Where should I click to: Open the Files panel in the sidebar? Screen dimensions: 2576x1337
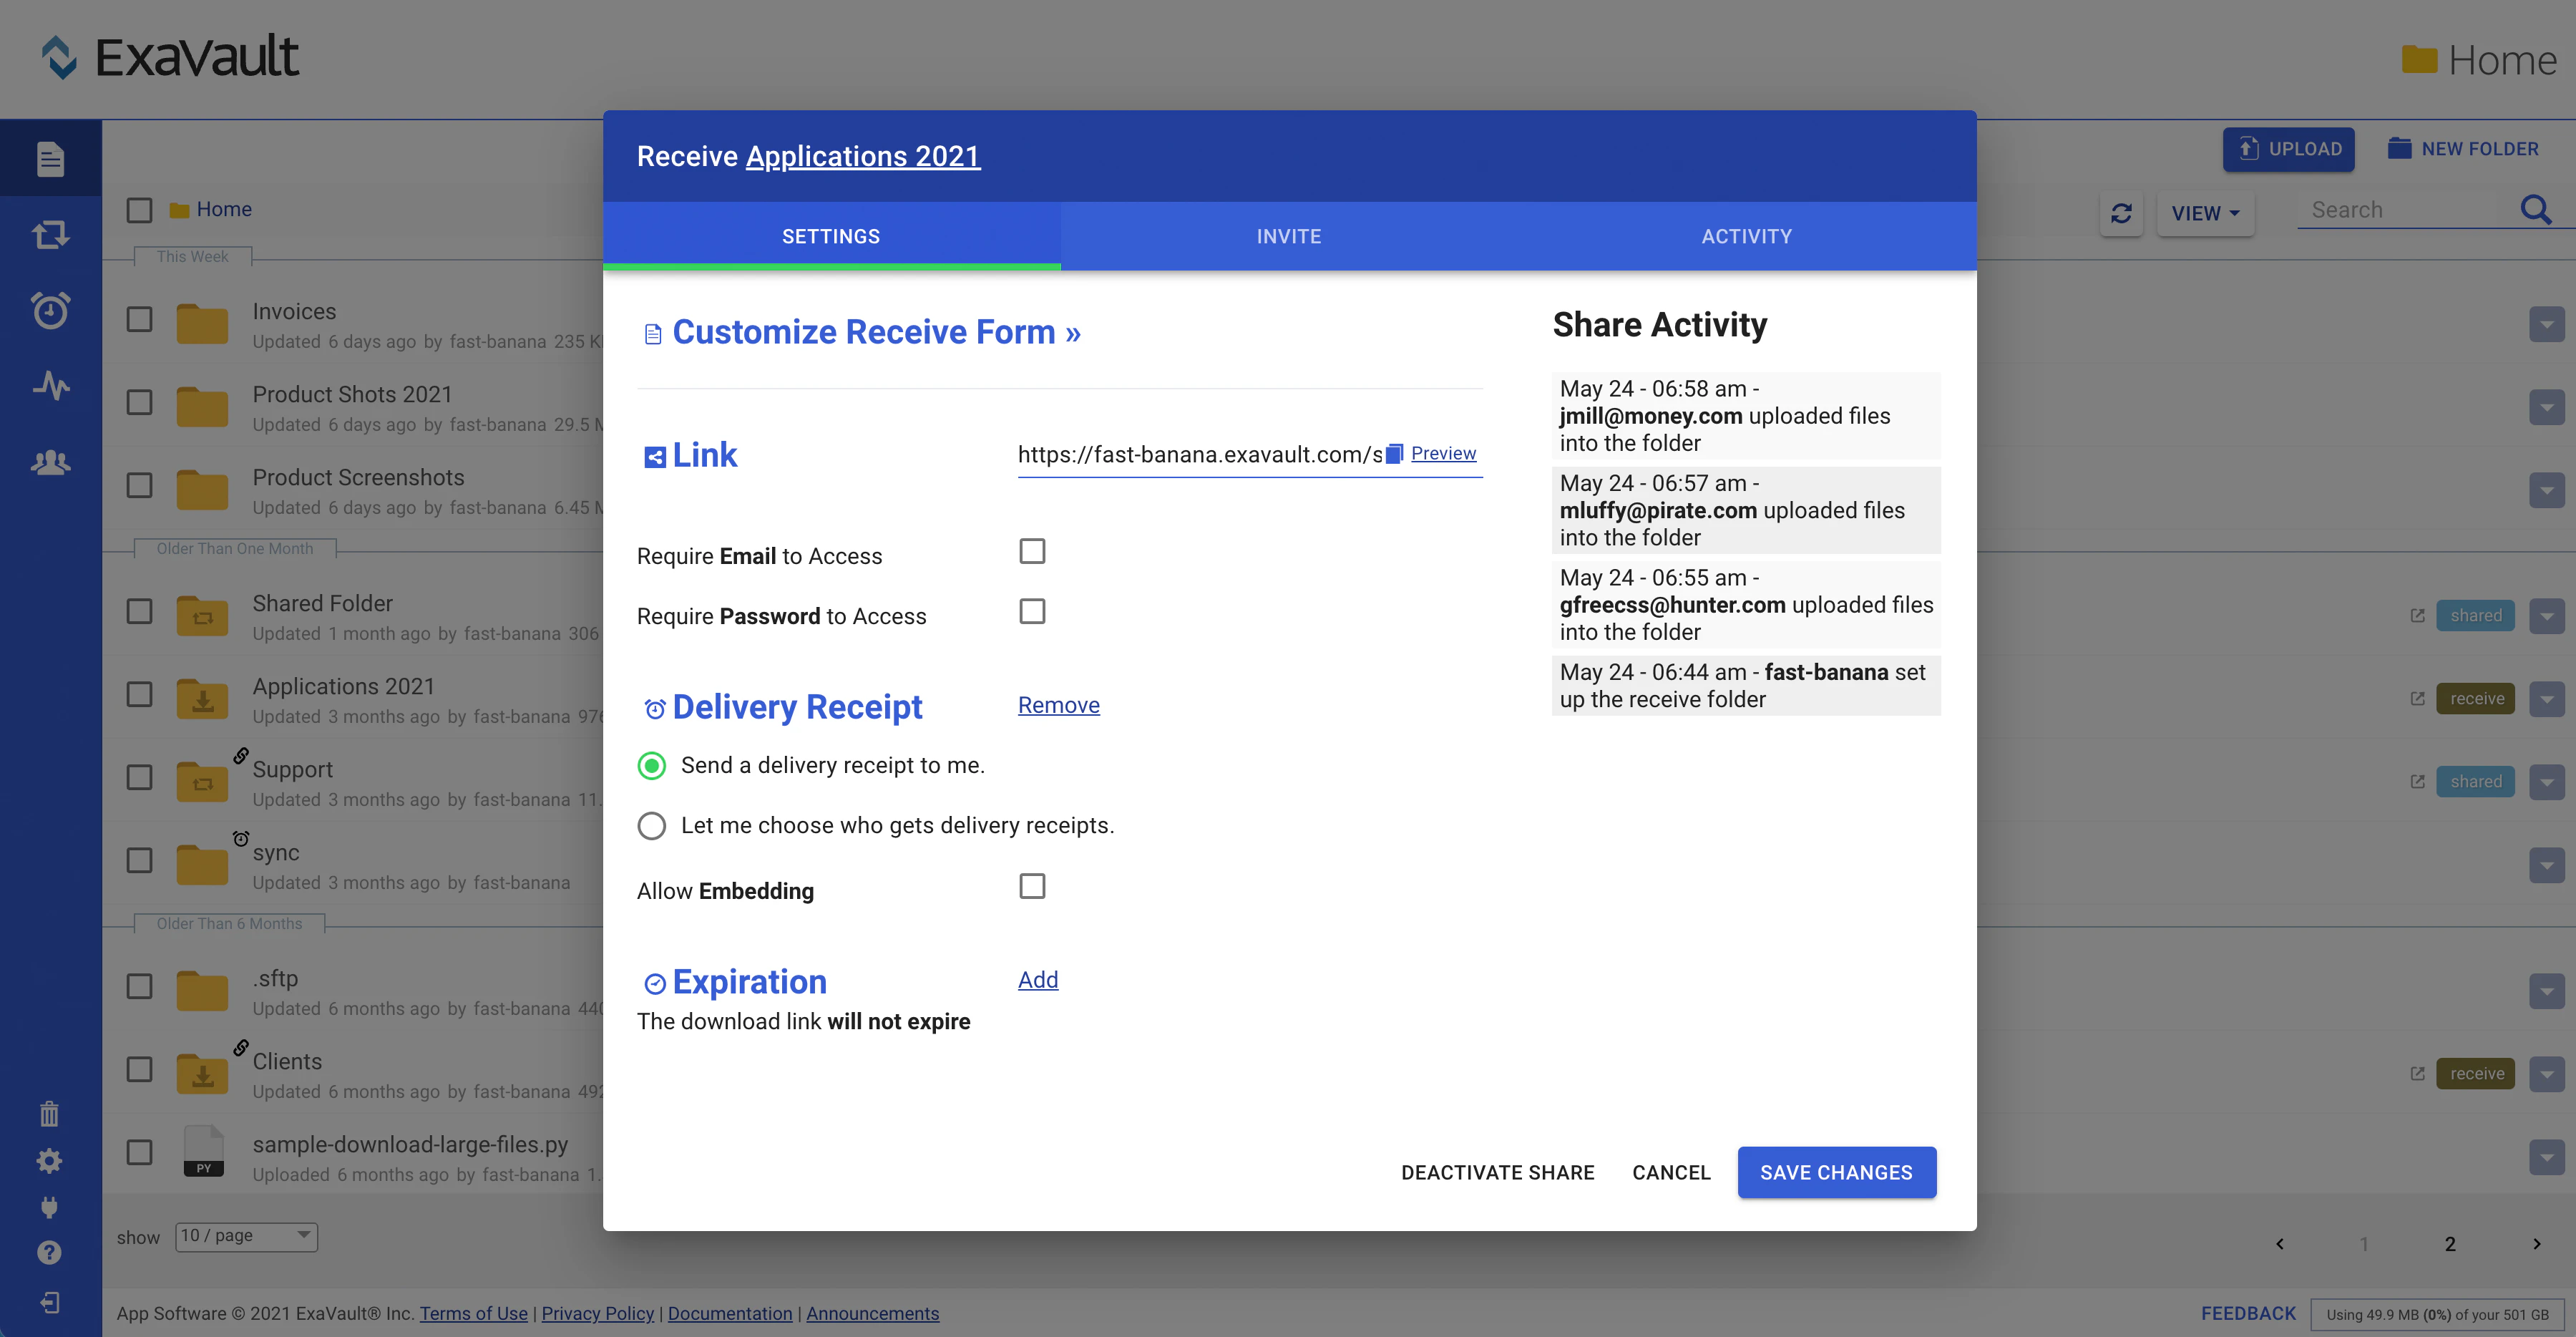pos(50,158)
